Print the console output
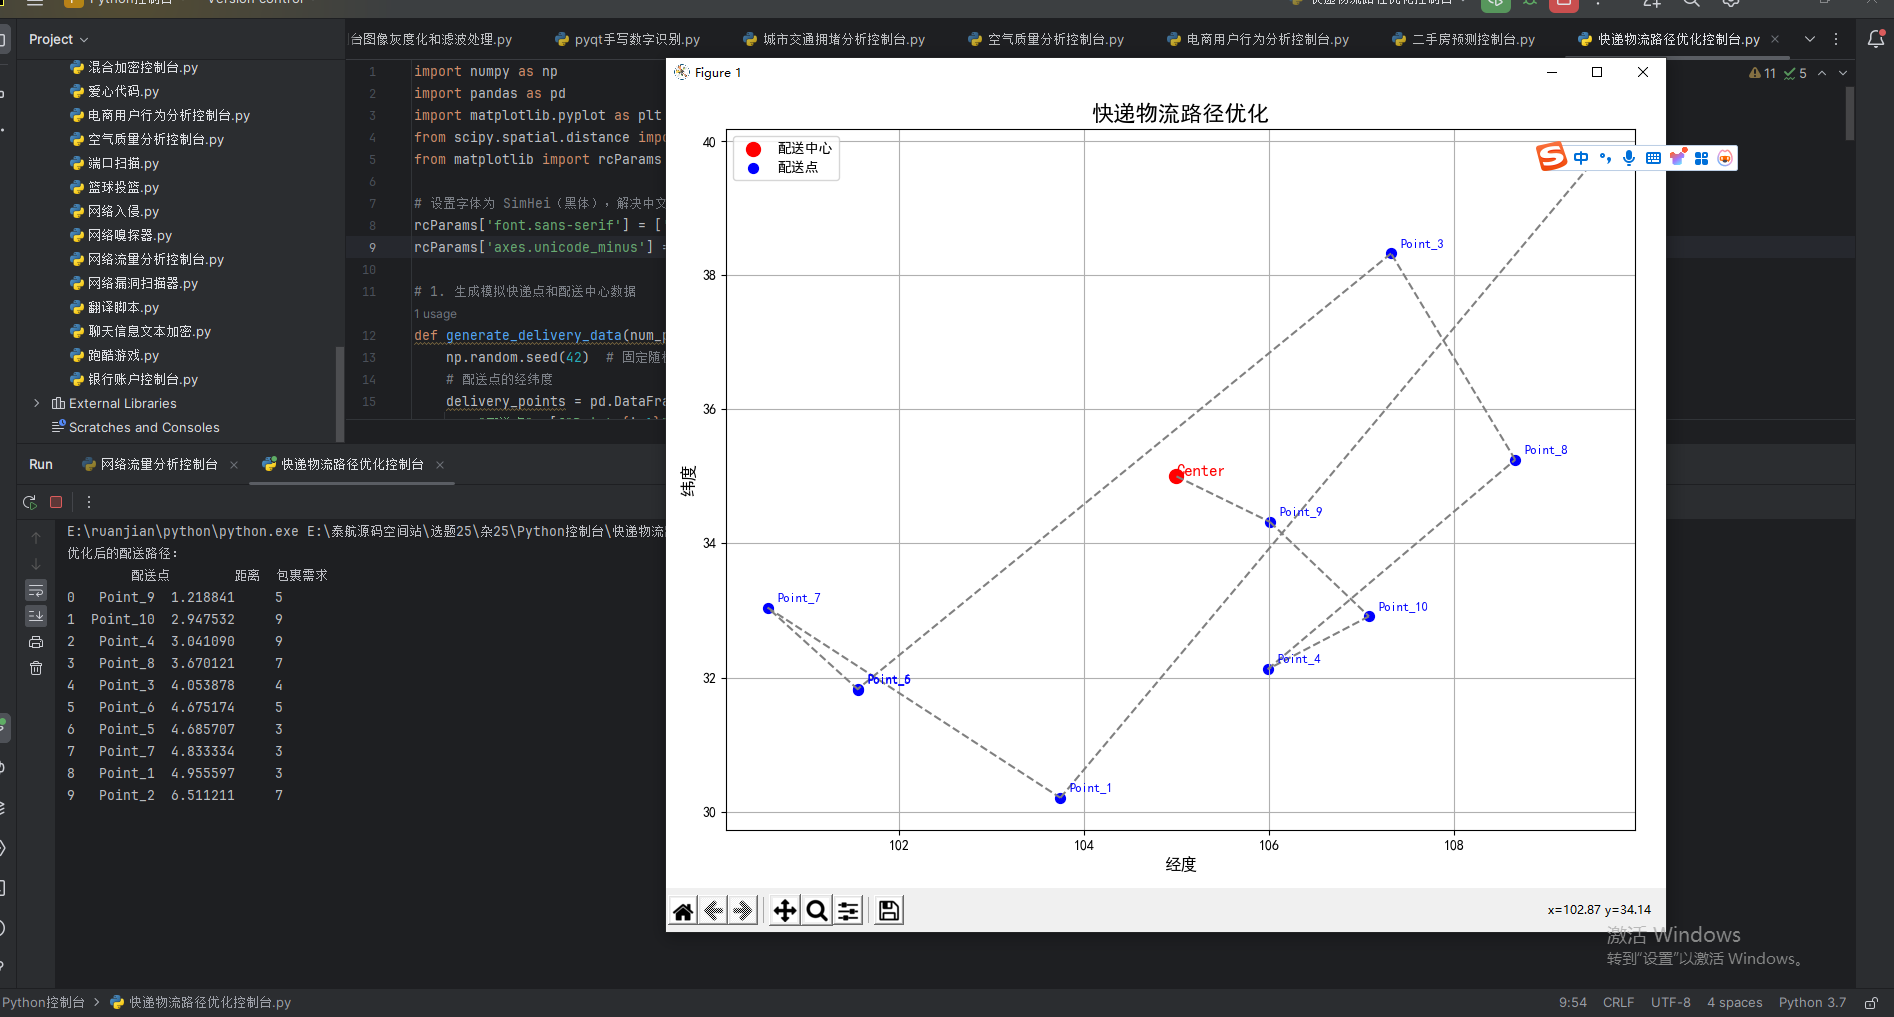 (36, 642)
